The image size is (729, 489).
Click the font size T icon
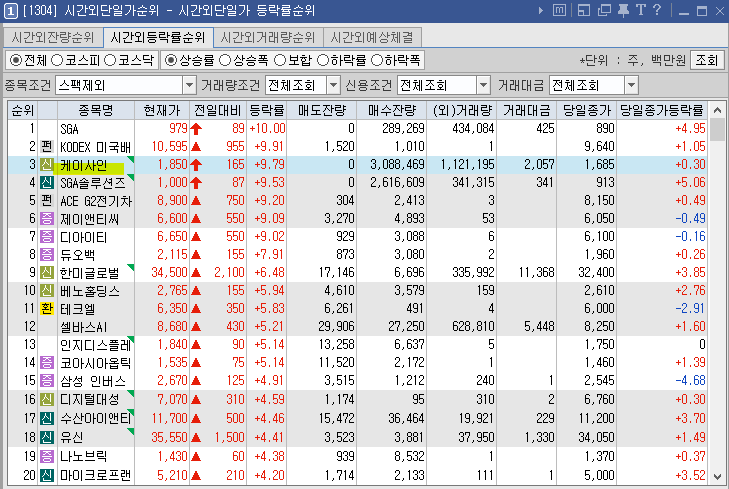641,10
